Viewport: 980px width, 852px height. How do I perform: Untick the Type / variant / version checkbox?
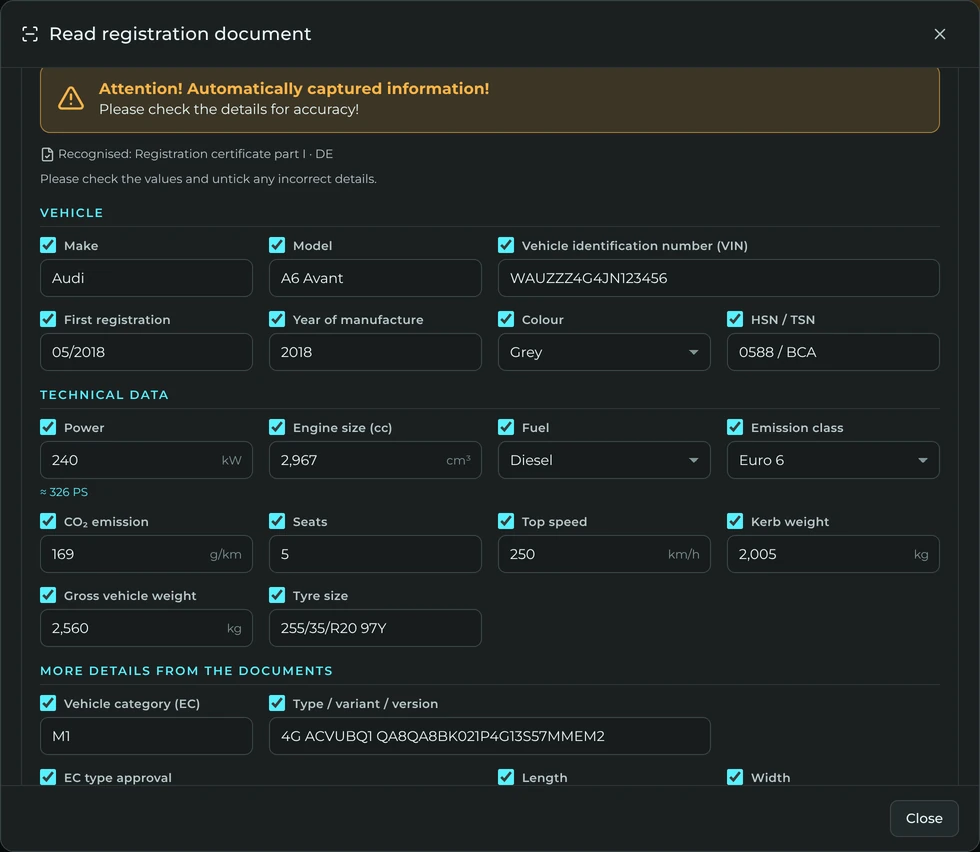pos(277,703)
